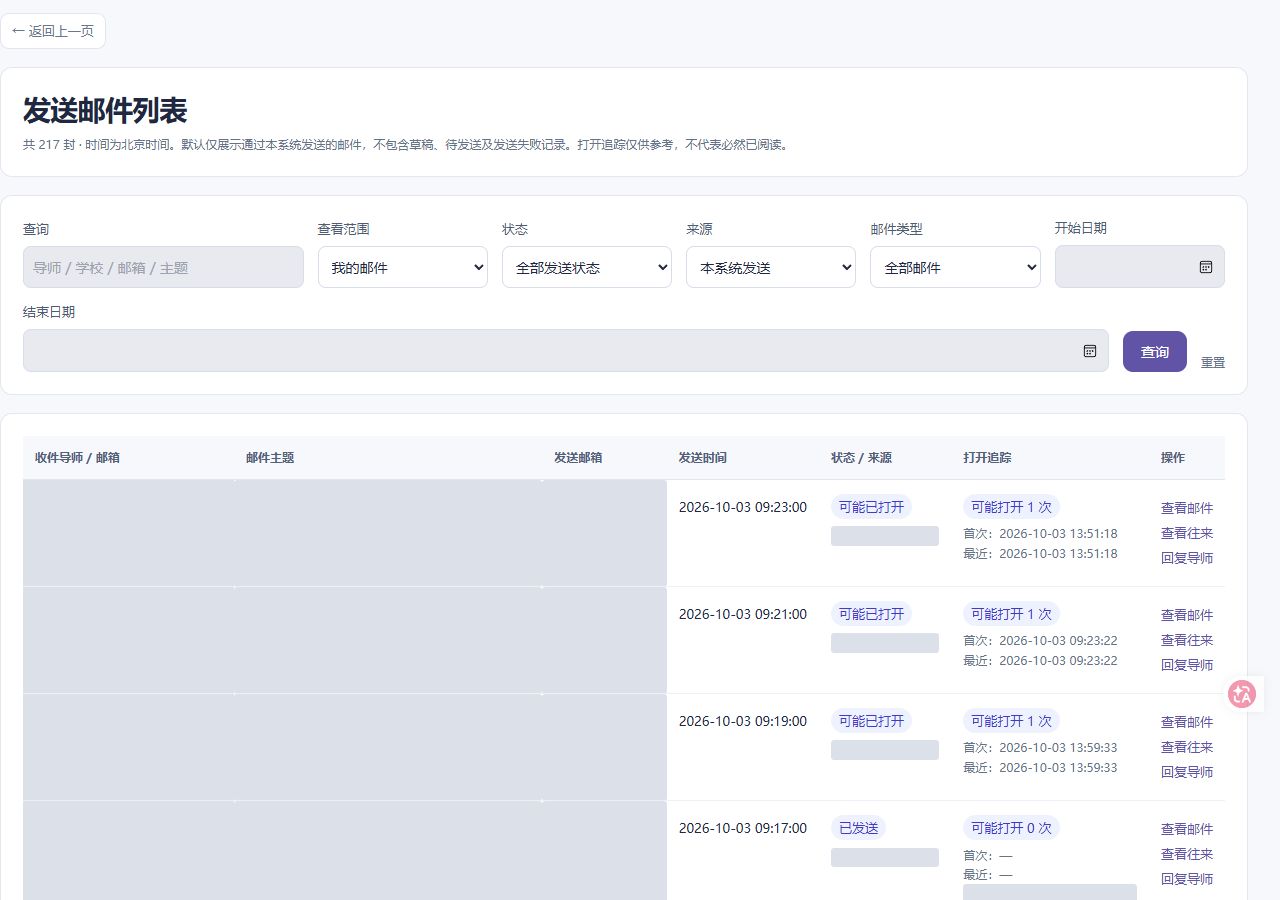Click the send time 2026-10-03 09:21:00
The height and width of the screenshot is (900, 1280).
point(743,614)
